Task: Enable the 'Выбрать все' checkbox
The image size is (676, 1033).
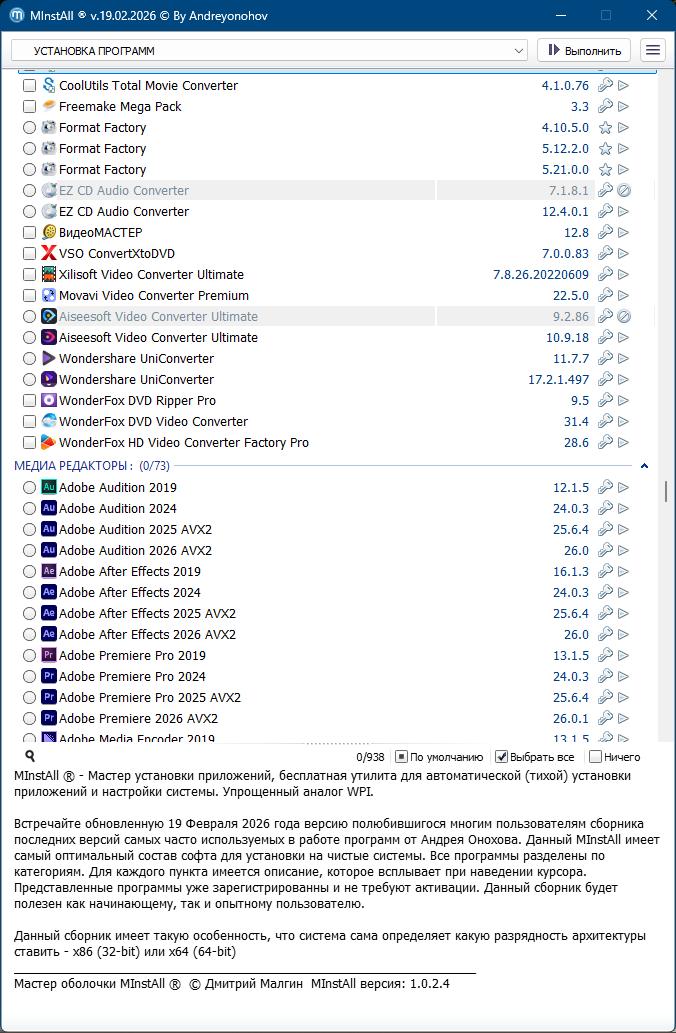Action: (x=502, y=757)
